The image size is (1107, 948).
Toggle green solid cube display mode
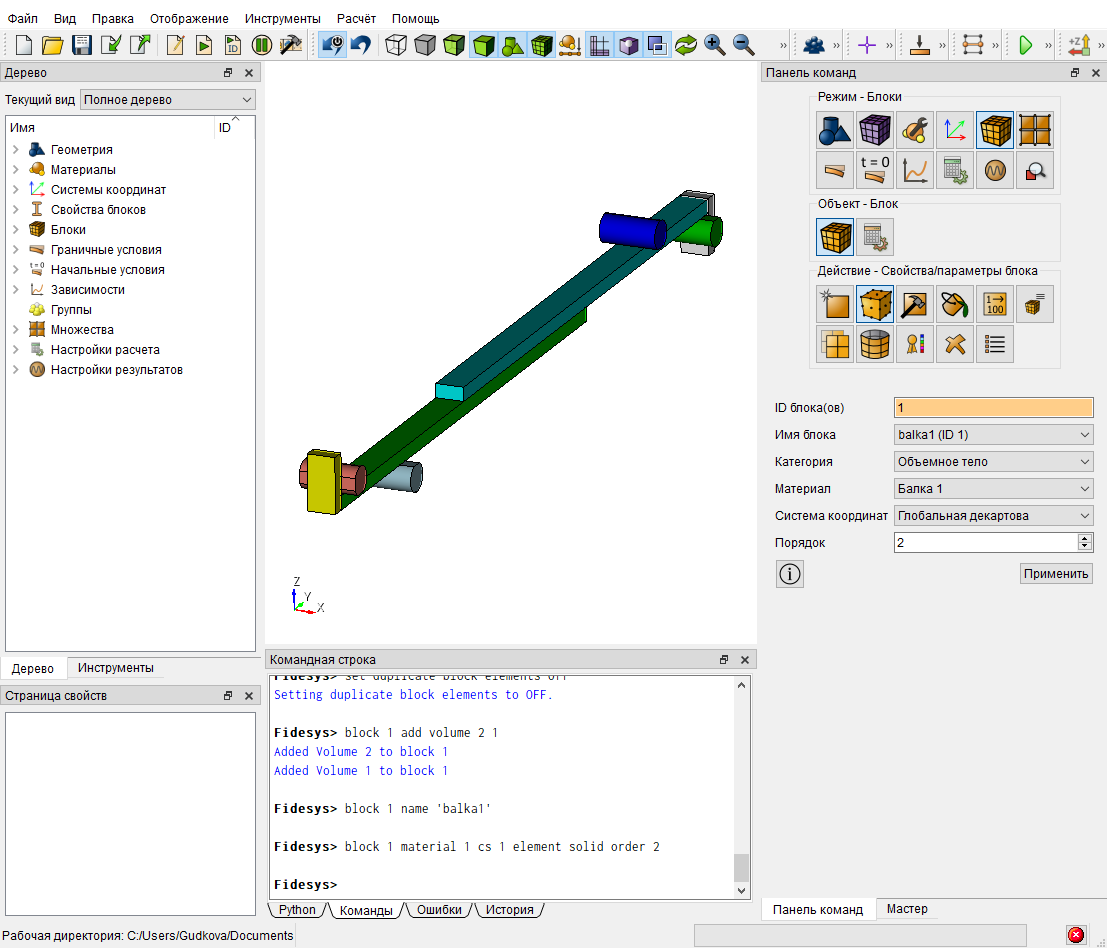click(x=484, y=45)
